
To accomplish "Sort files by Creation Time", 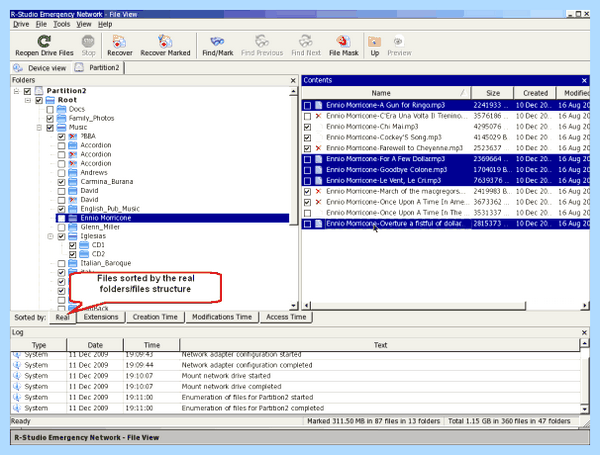I will point(155,317).
